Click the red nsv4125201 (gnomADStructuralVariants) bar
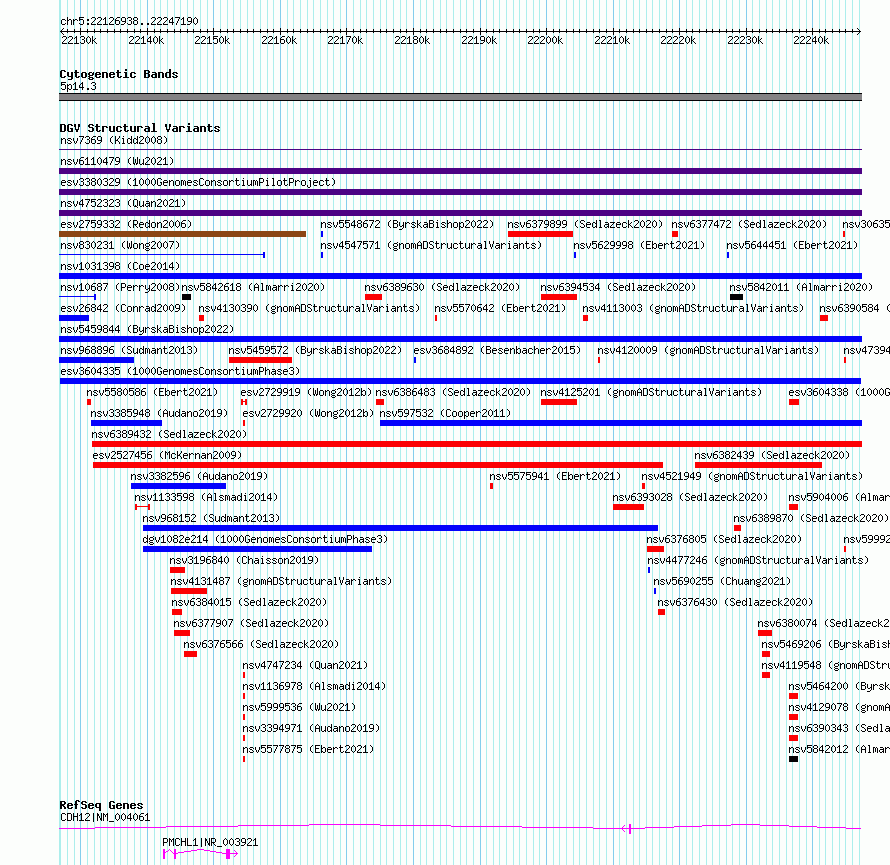 click(559, 402)
